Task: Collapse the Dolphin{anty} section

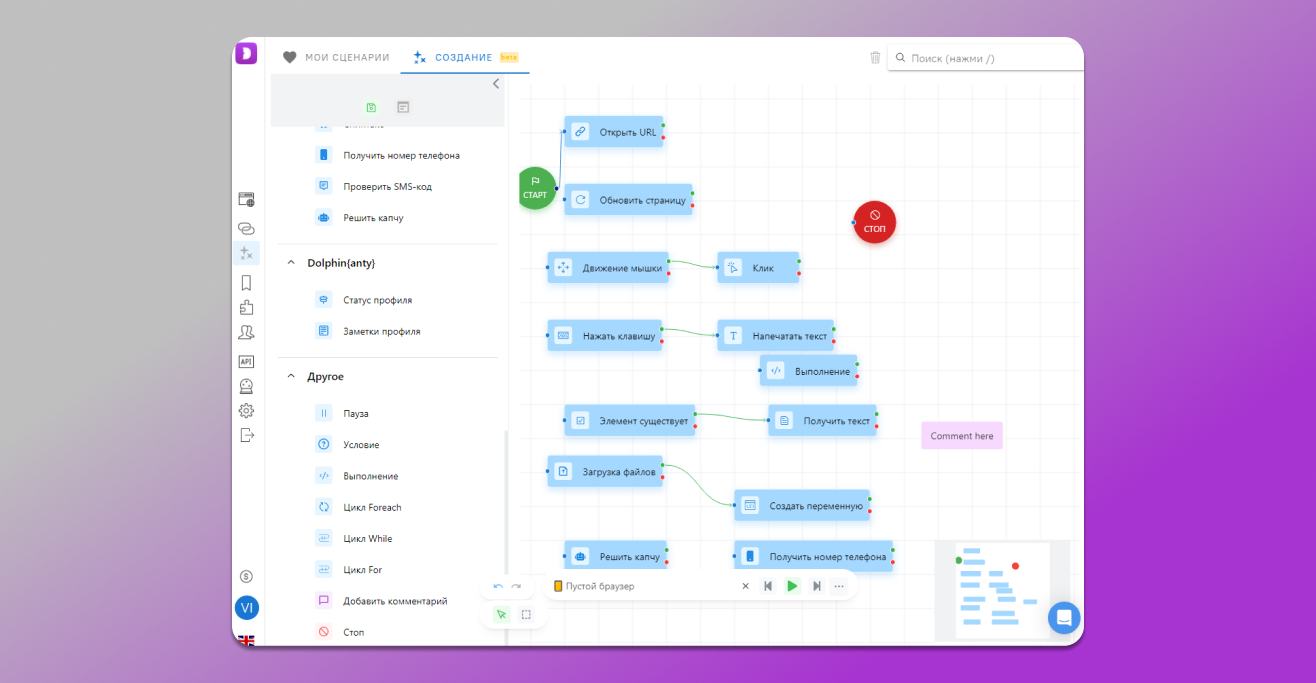Action: 291,263
